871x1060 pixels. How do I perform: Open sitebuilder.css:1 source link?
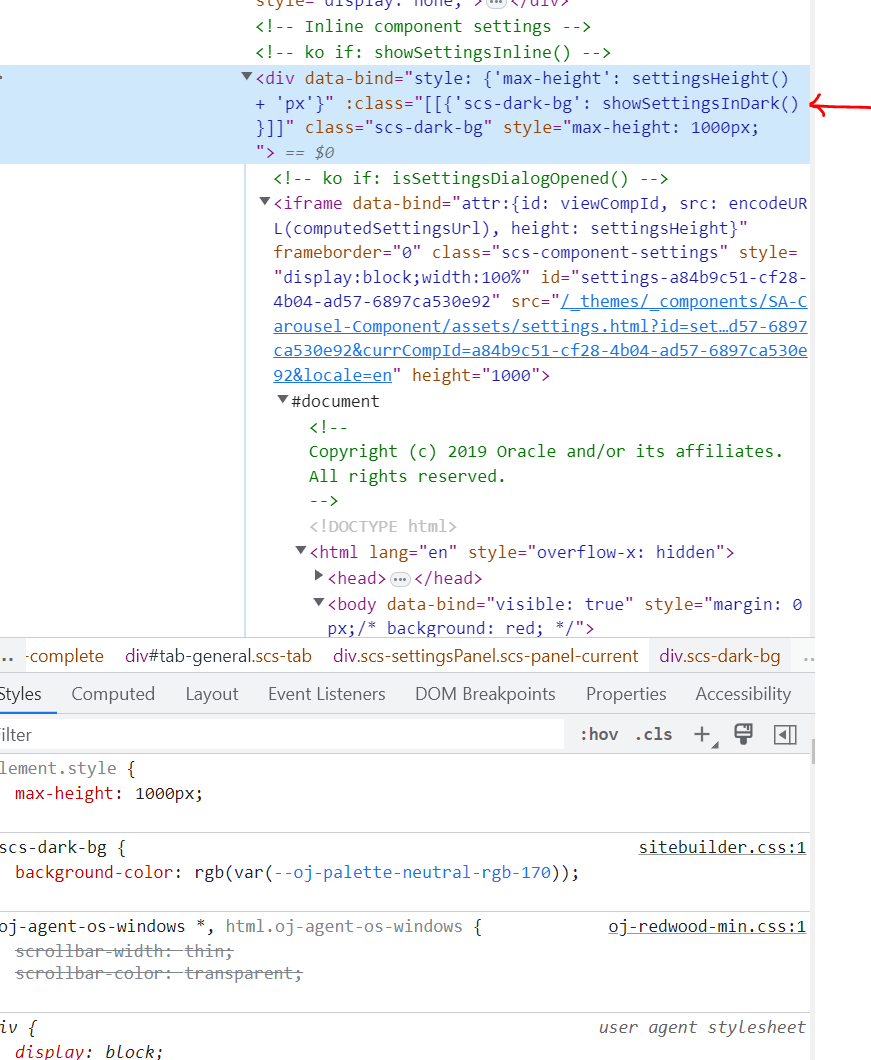click(722, 847)
